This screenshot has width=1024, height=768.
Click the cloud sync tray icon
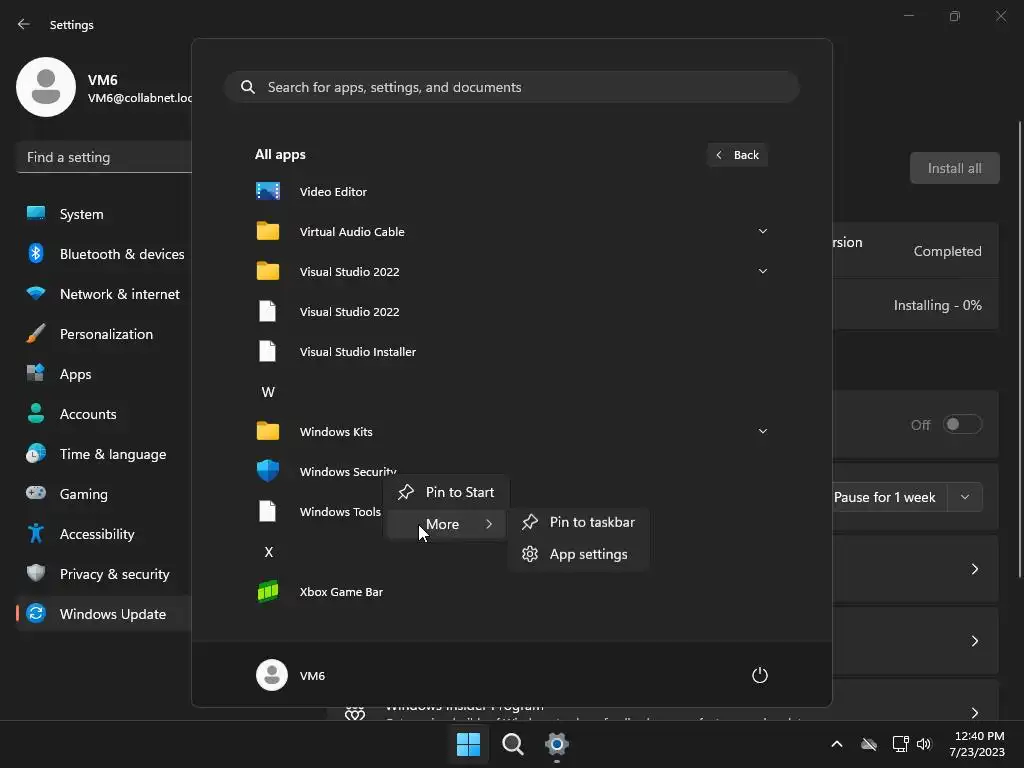click(869, 744)
